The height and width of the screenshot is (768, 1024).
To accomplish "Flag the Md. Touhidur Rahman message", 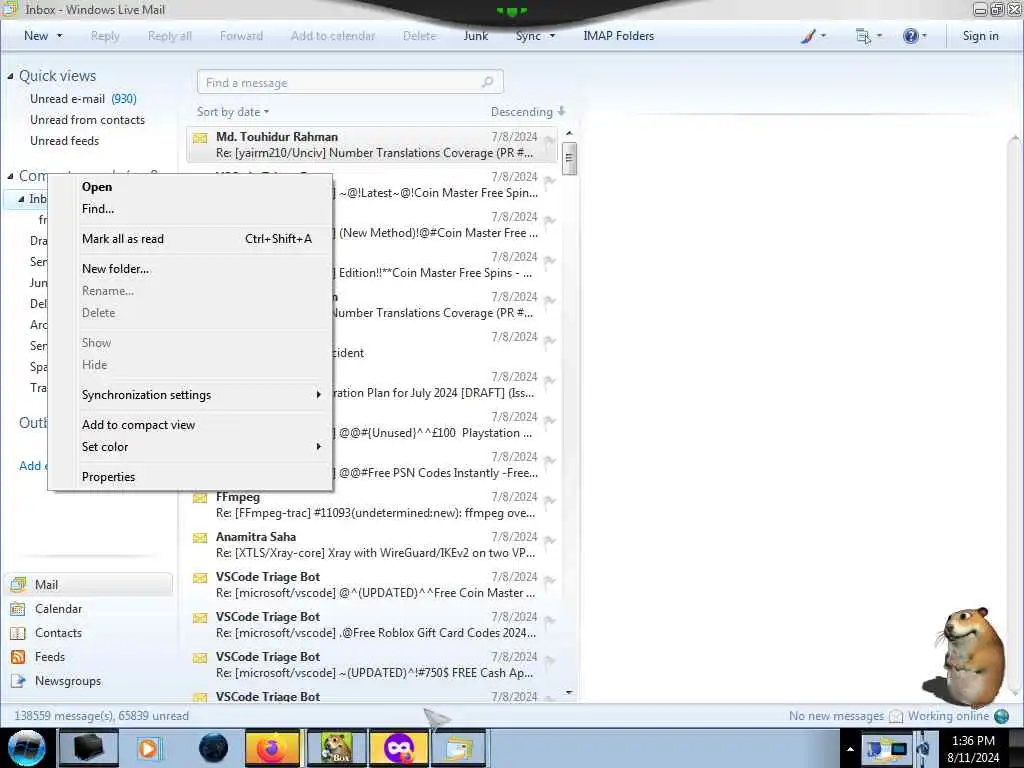I will [550, 140].
